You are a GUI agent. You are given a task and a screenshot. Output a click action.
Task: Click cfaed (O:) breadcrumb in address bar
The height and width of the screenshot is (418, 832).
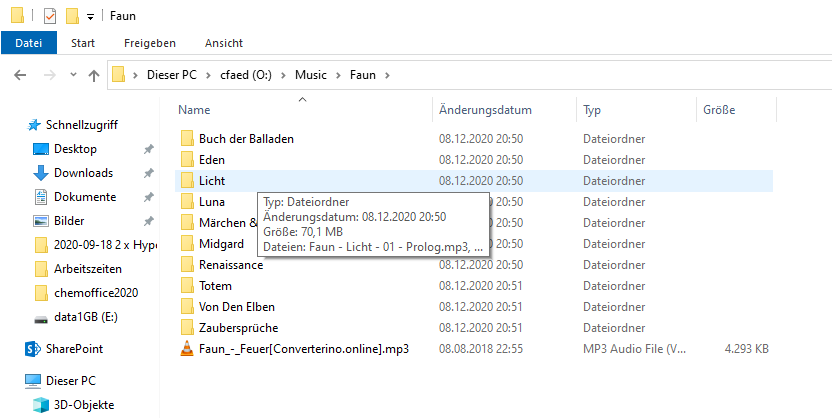(x=246, y=75)
